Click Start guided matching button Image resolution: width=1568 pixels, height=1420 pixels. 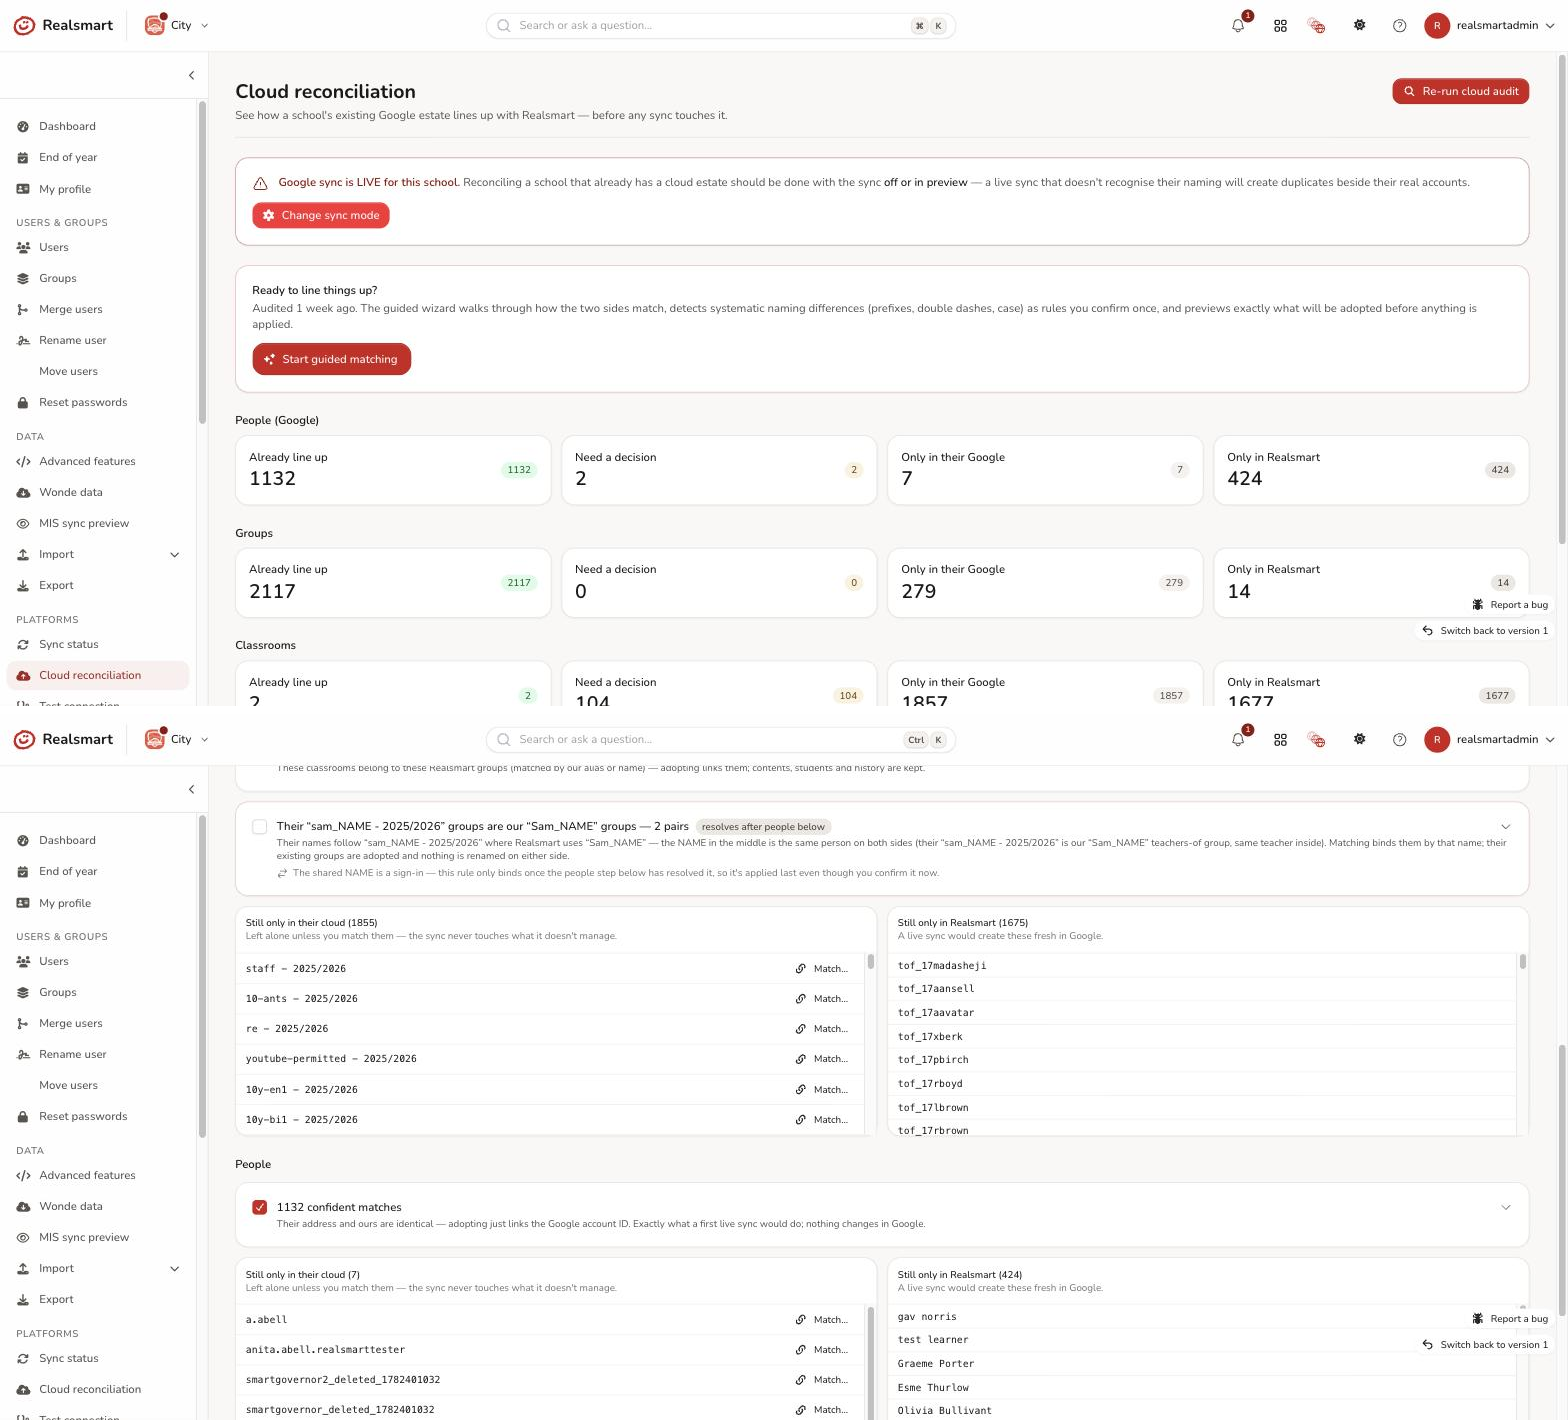click(x=331, y=359)
